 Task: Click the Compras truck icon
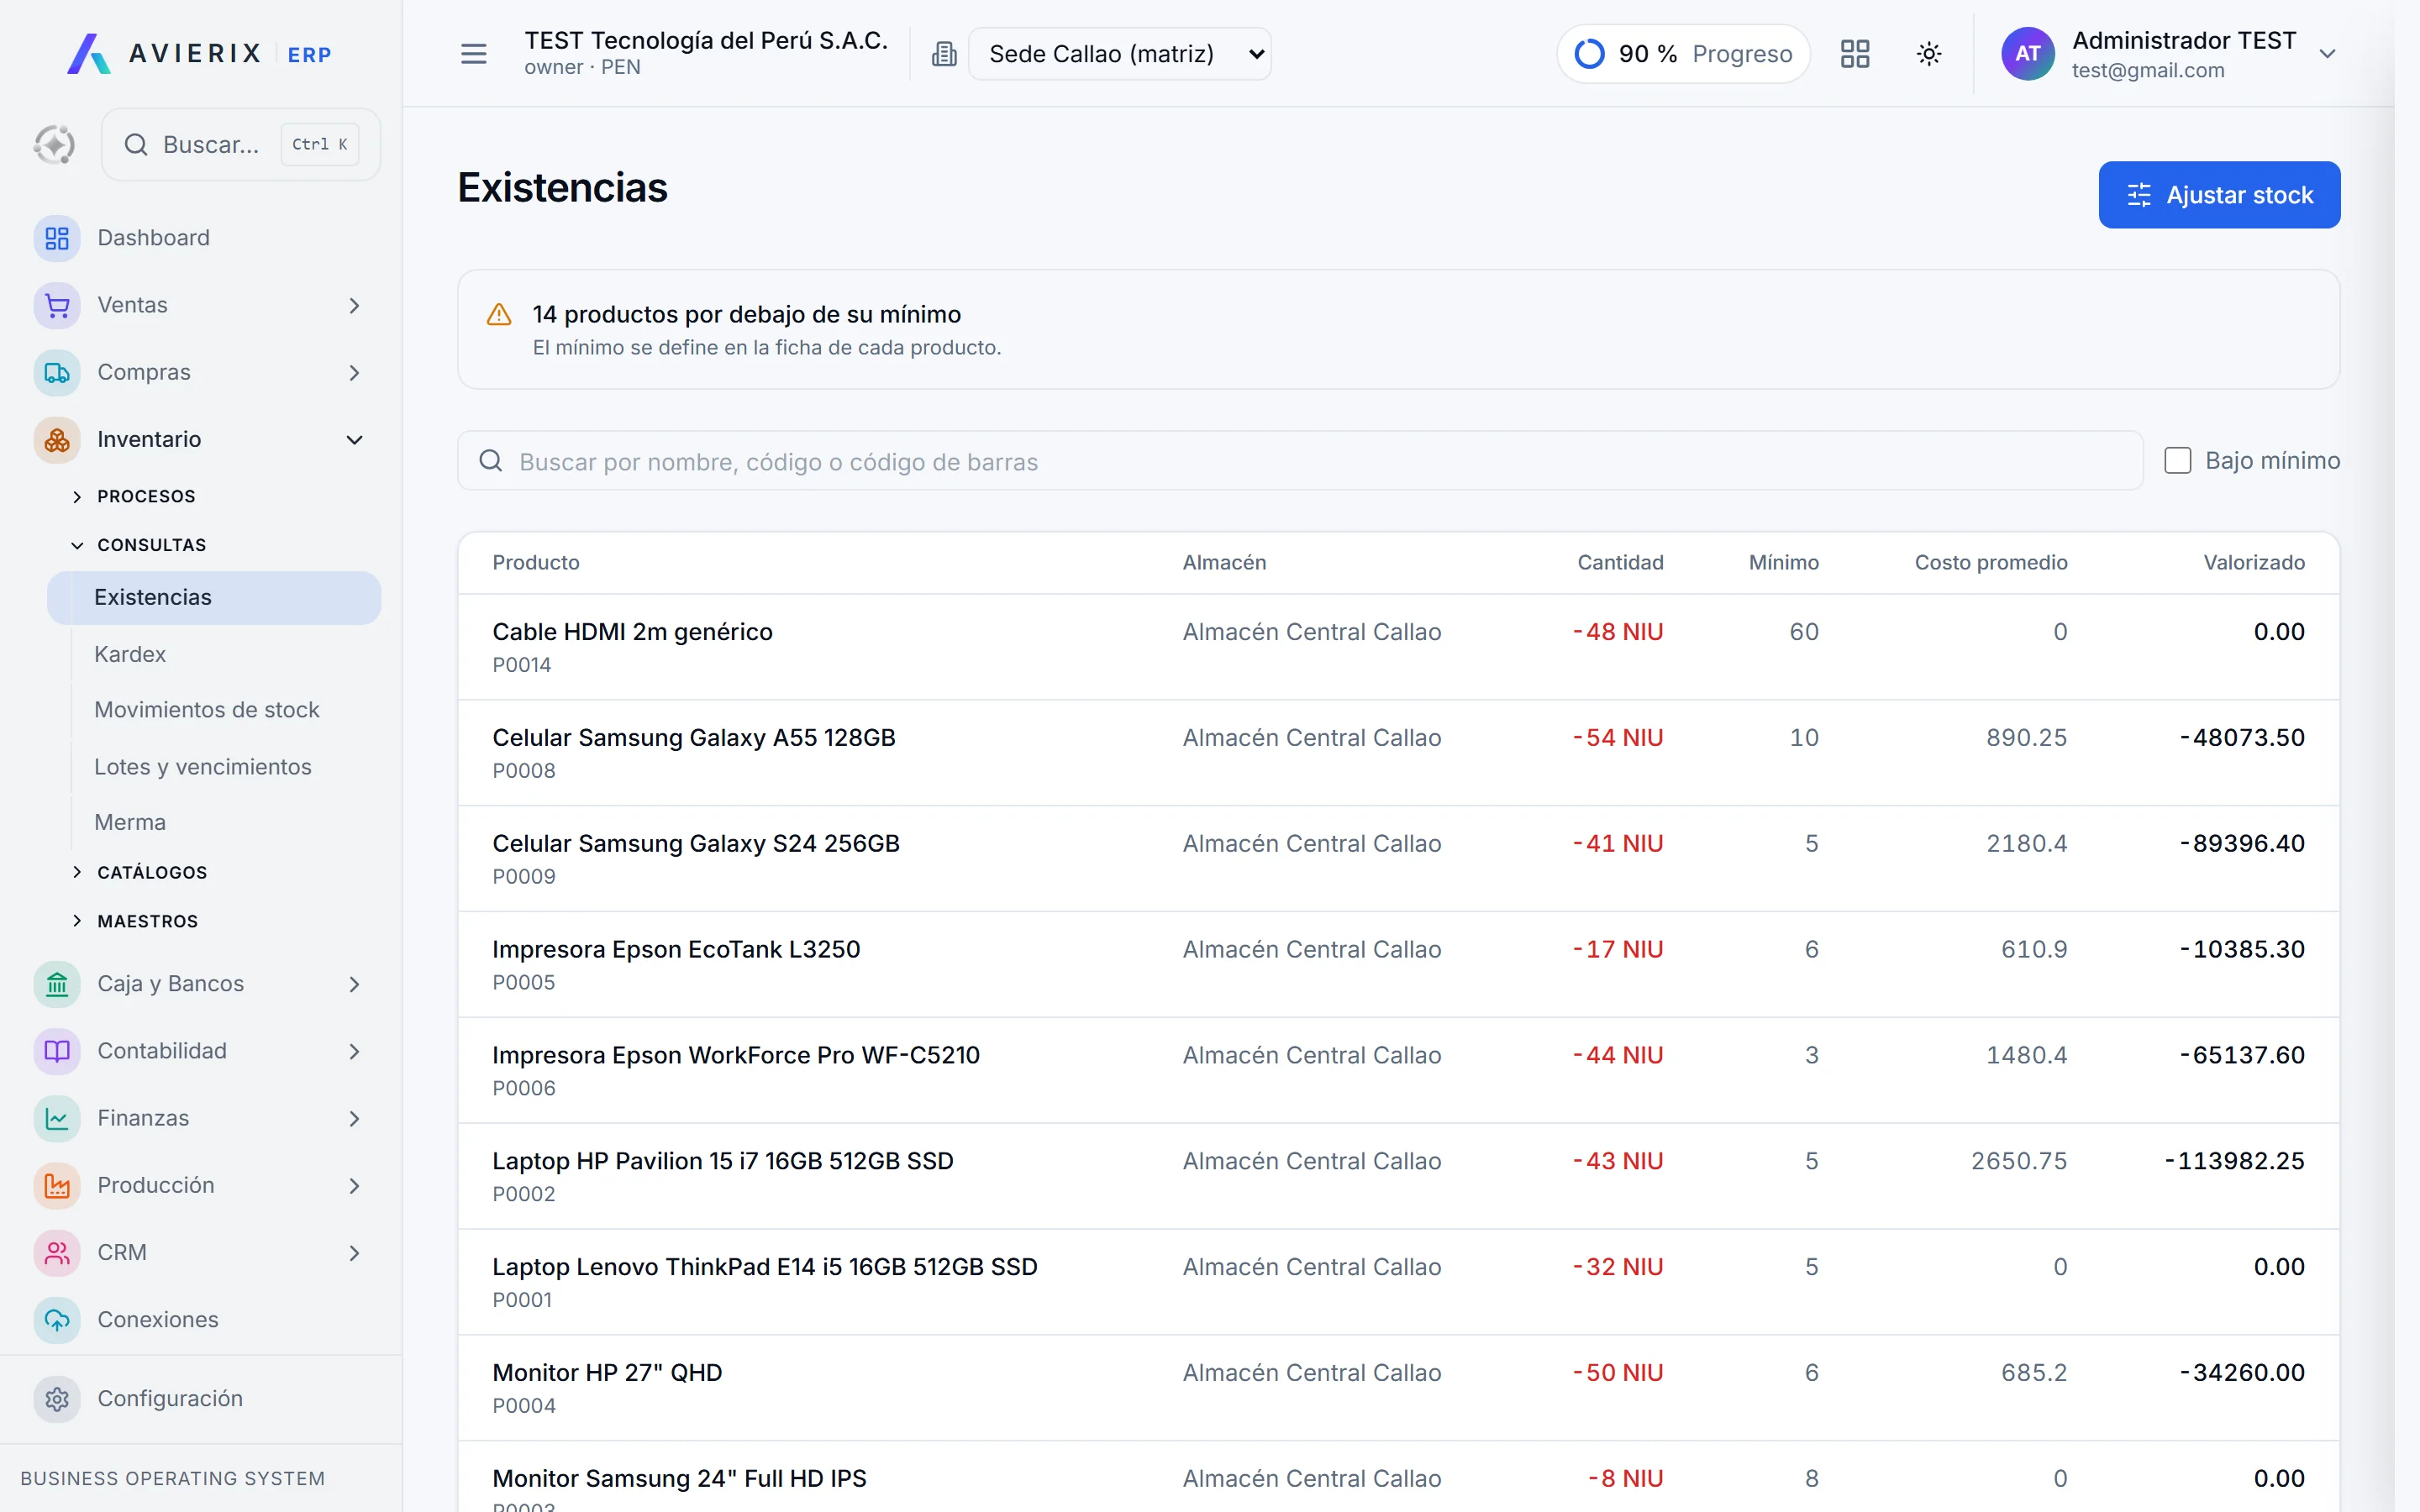57,372
